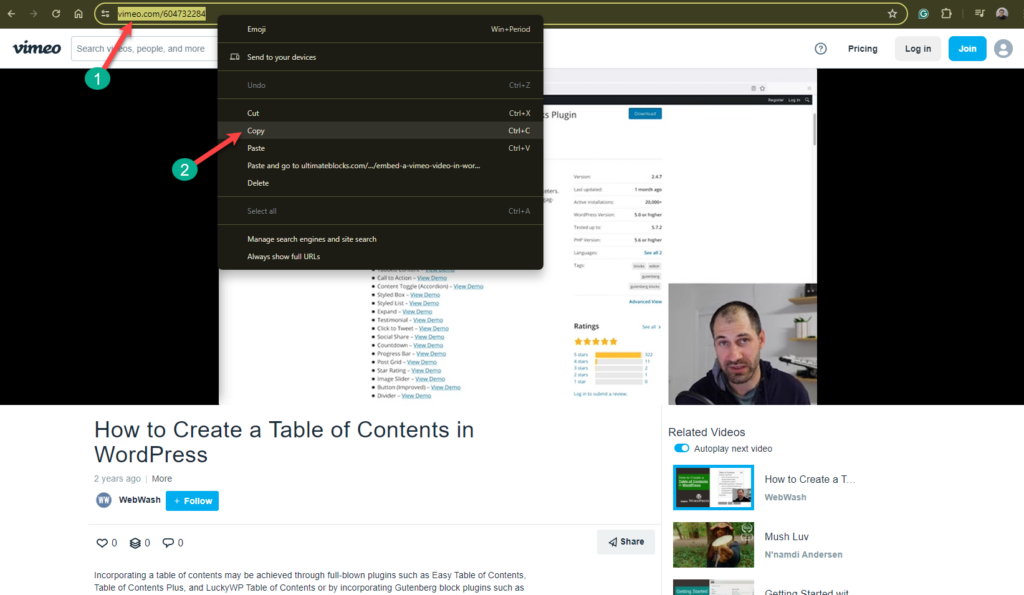1024x595 pixels.
Task: Go back with the browser back arrow
Action: click(11, 13)
